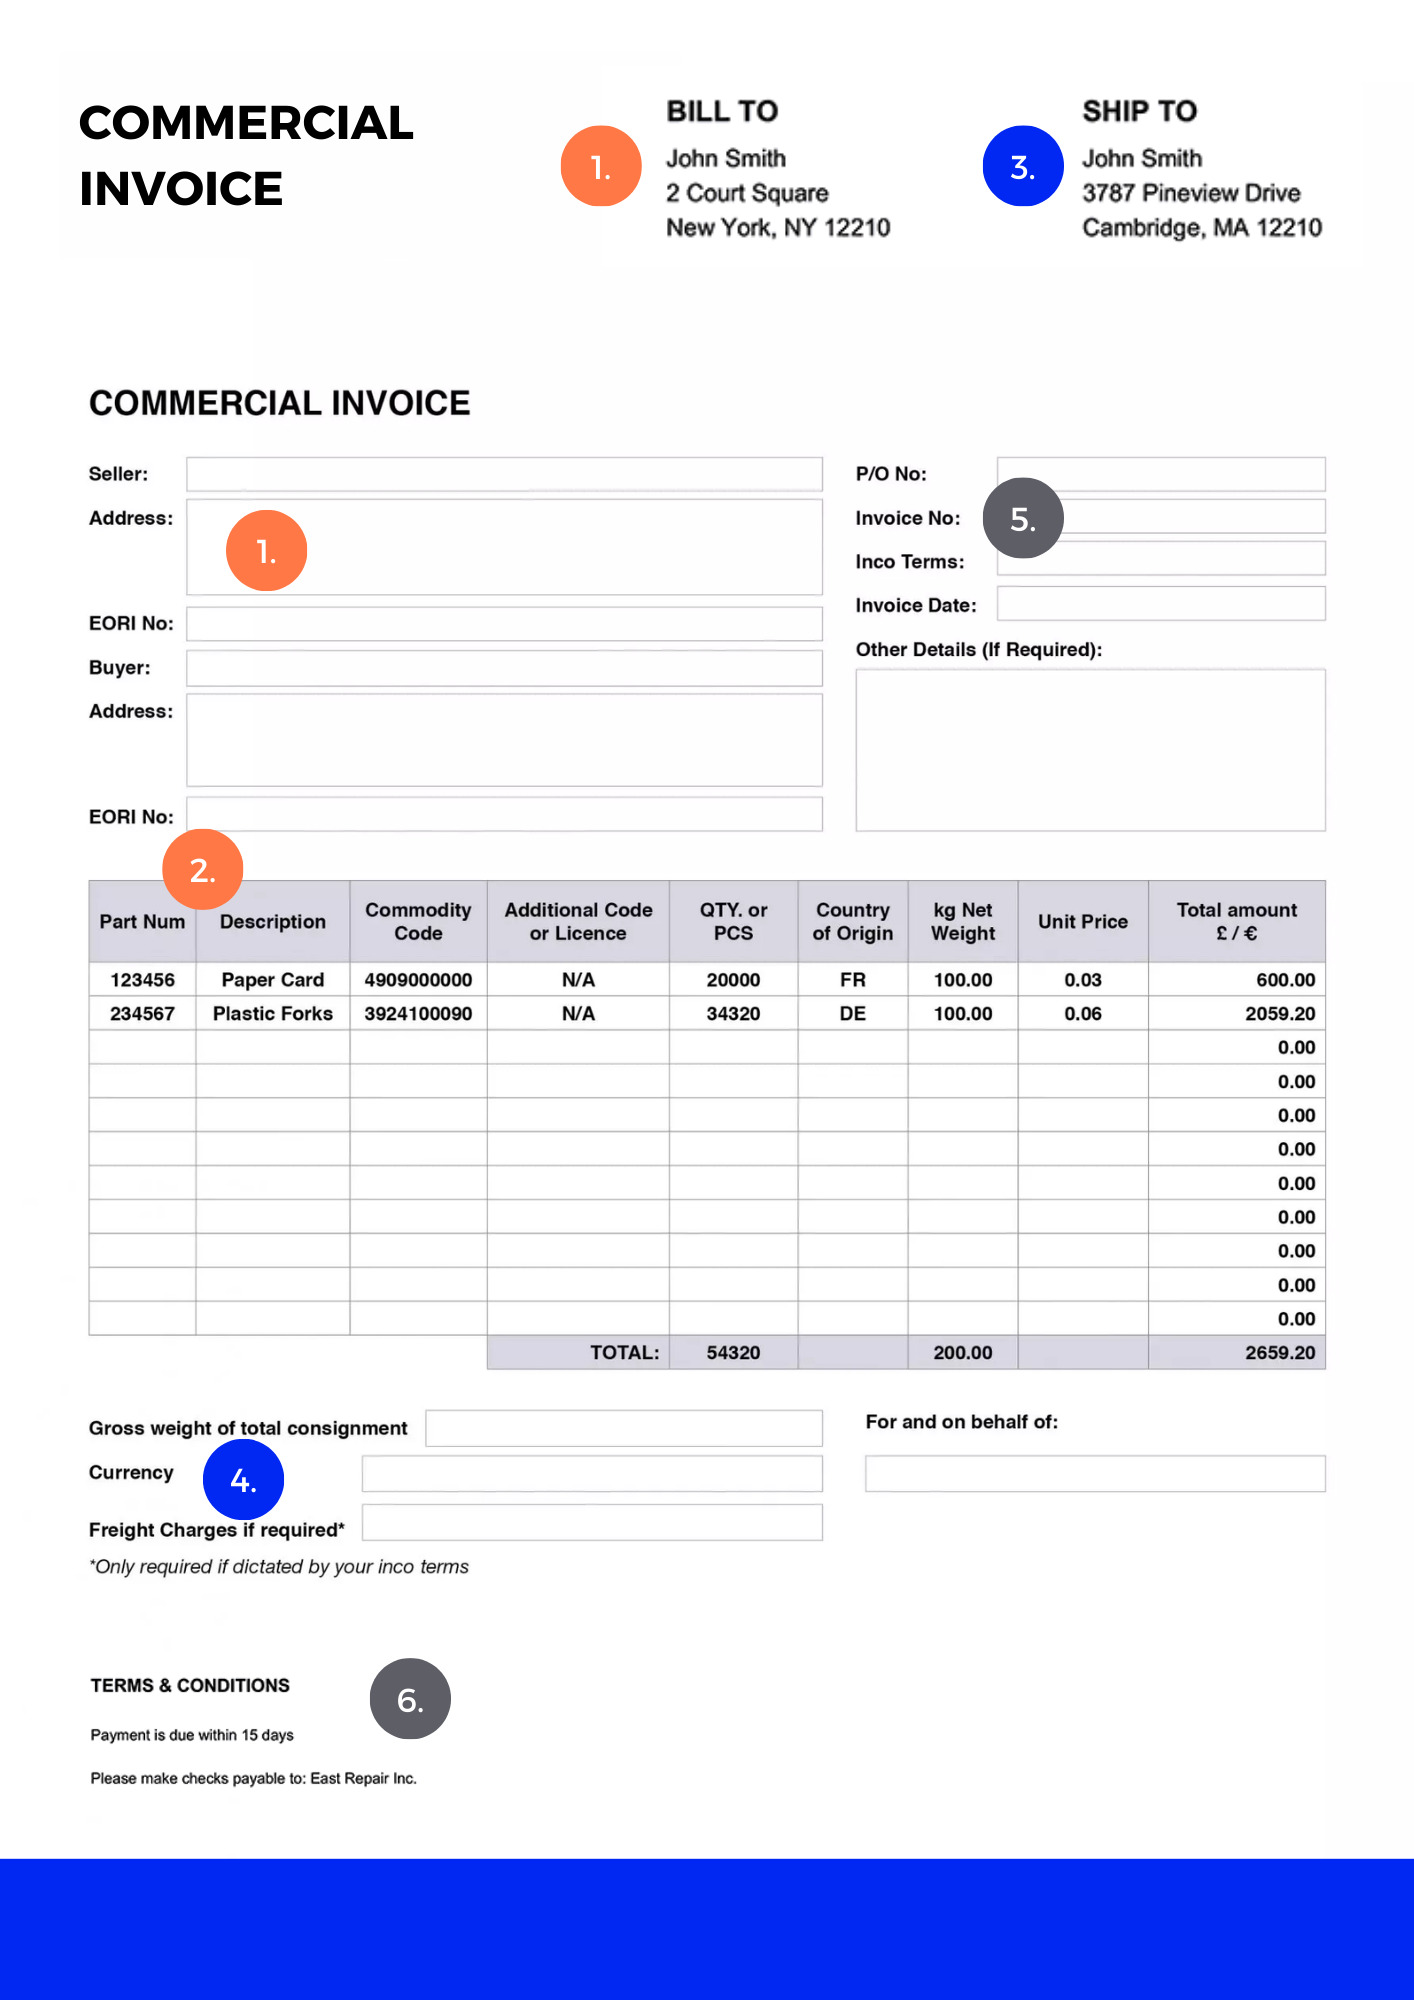Click '2 Court Square' address line
The height and width of the screenshot is (2000, 1414).
747,193
